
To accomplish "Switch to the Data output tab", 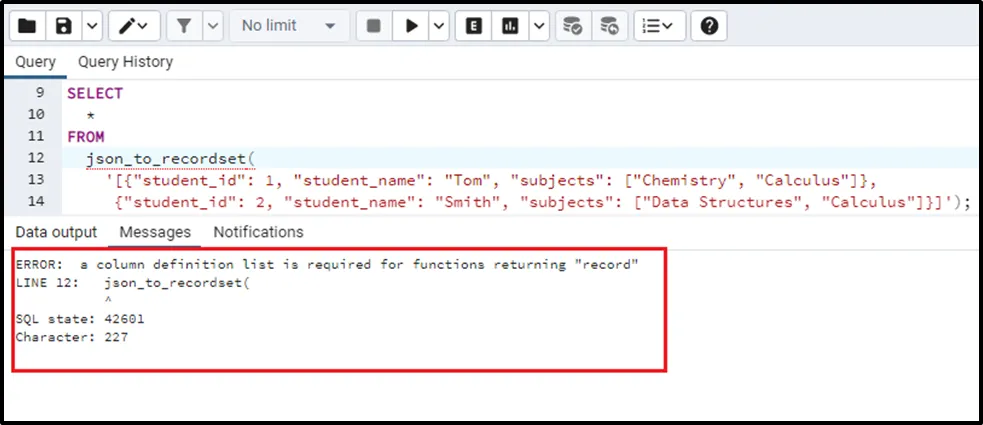I will click(56, 232).
